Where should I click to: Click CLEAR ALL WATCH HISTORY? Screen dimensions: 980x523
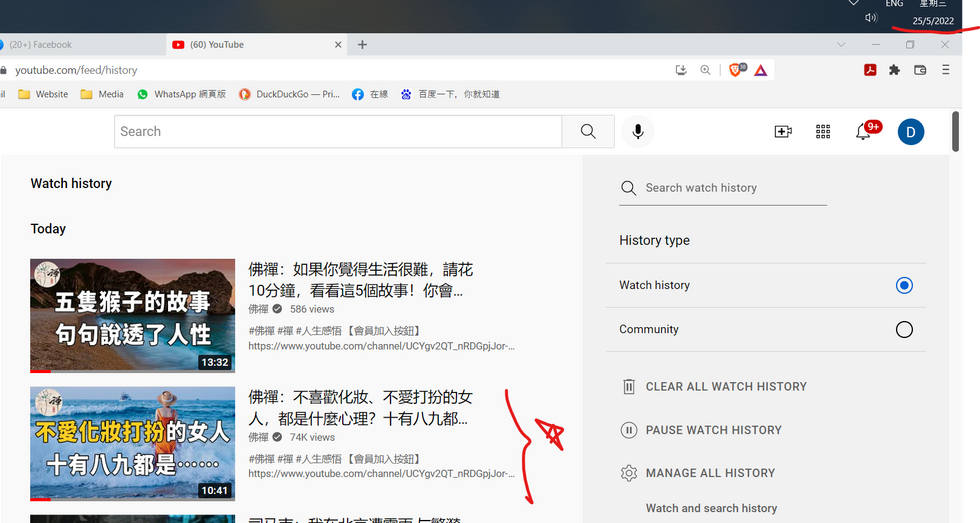726,387
